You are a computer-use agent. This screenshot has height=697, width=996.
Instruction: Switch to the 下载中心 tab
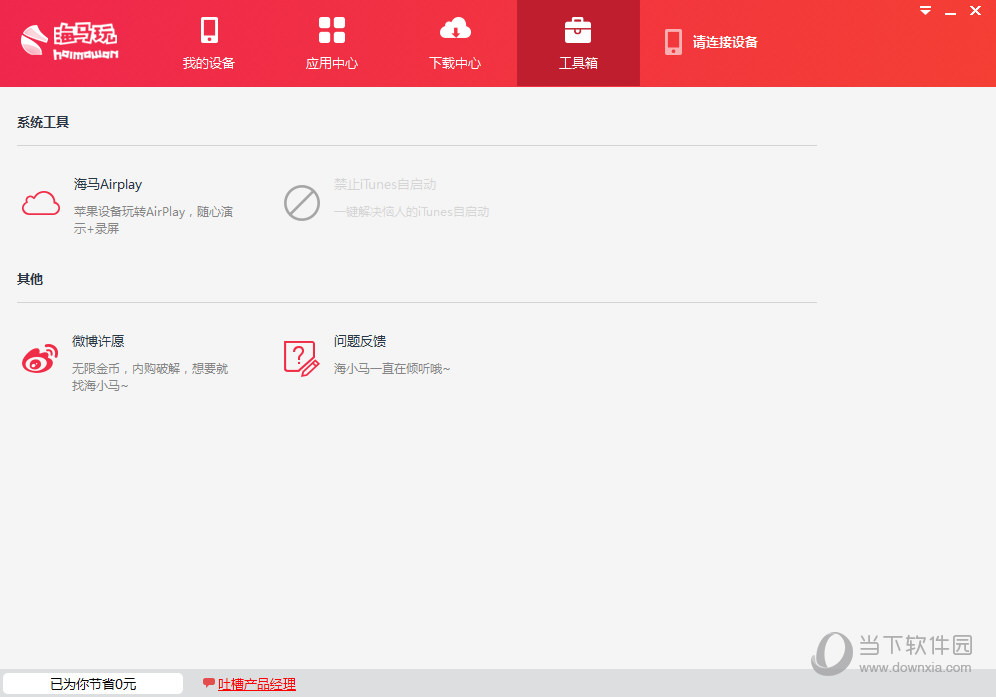click(x=455, y=43)
